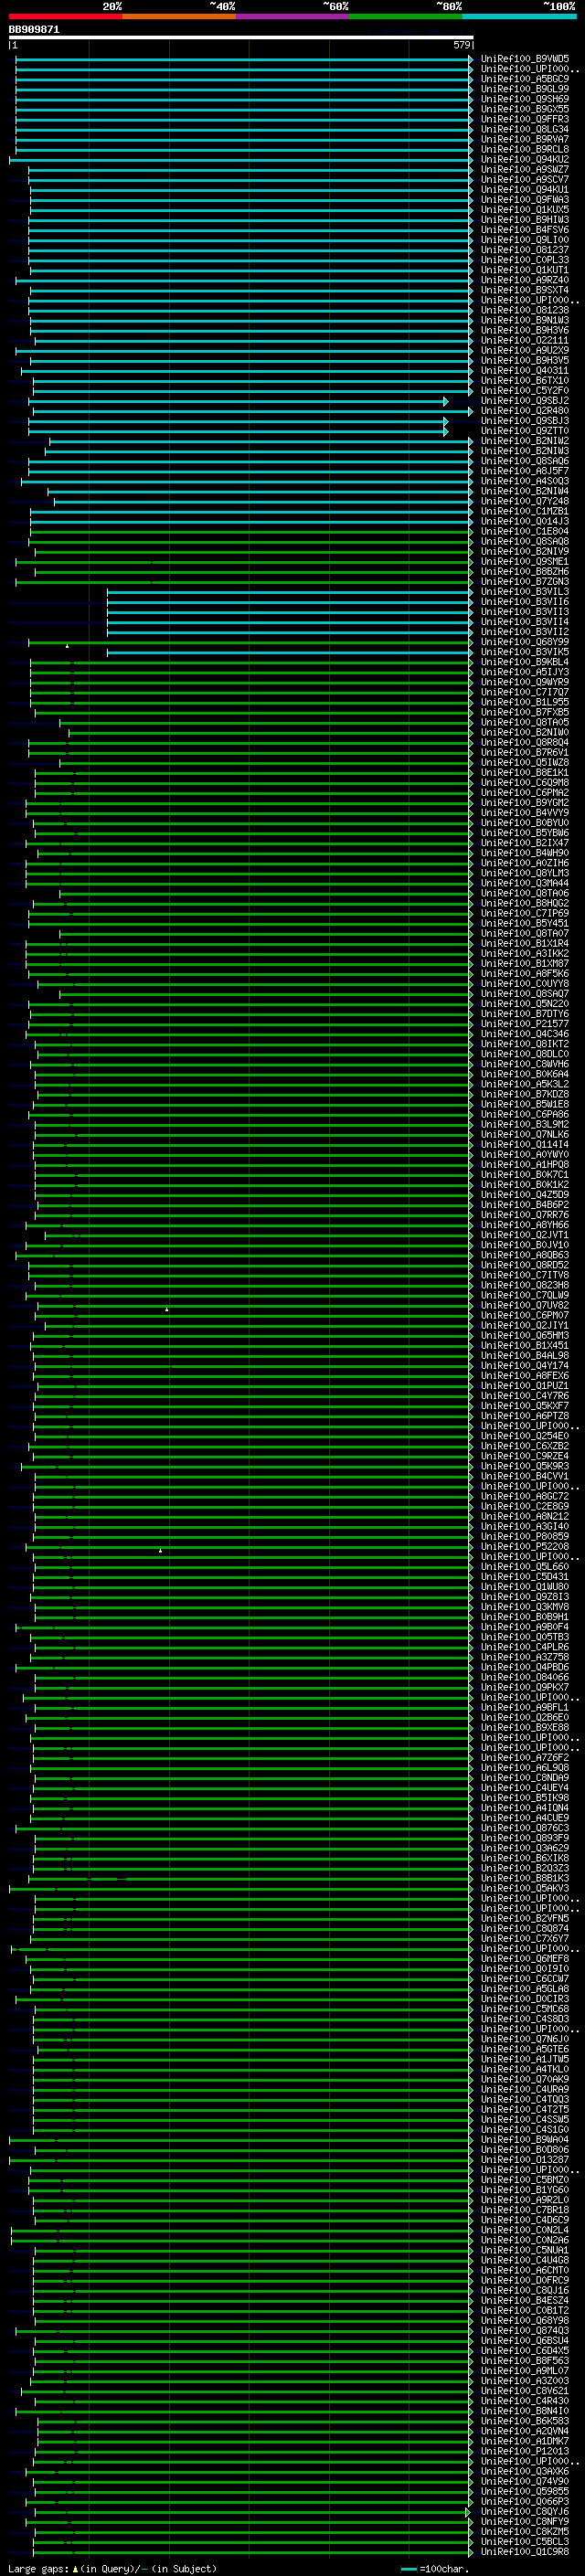Select the green ~80% identity legend segment
This screenshot has width=585, height=2576.
(x=406, y=16)
